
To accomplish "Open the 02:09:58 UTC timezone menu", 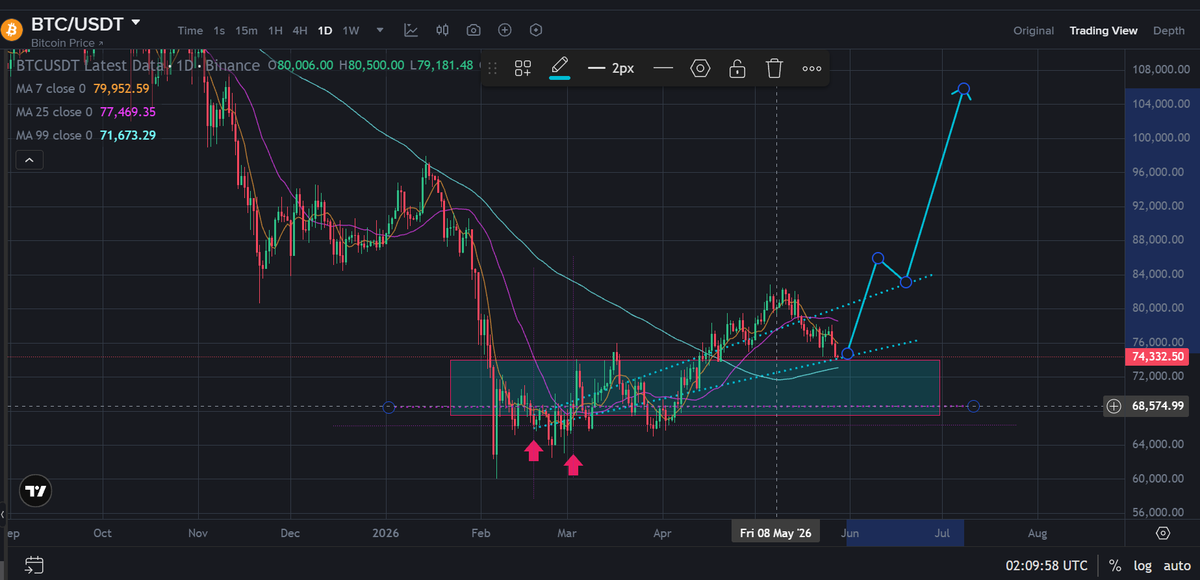I will (1047, 565).
